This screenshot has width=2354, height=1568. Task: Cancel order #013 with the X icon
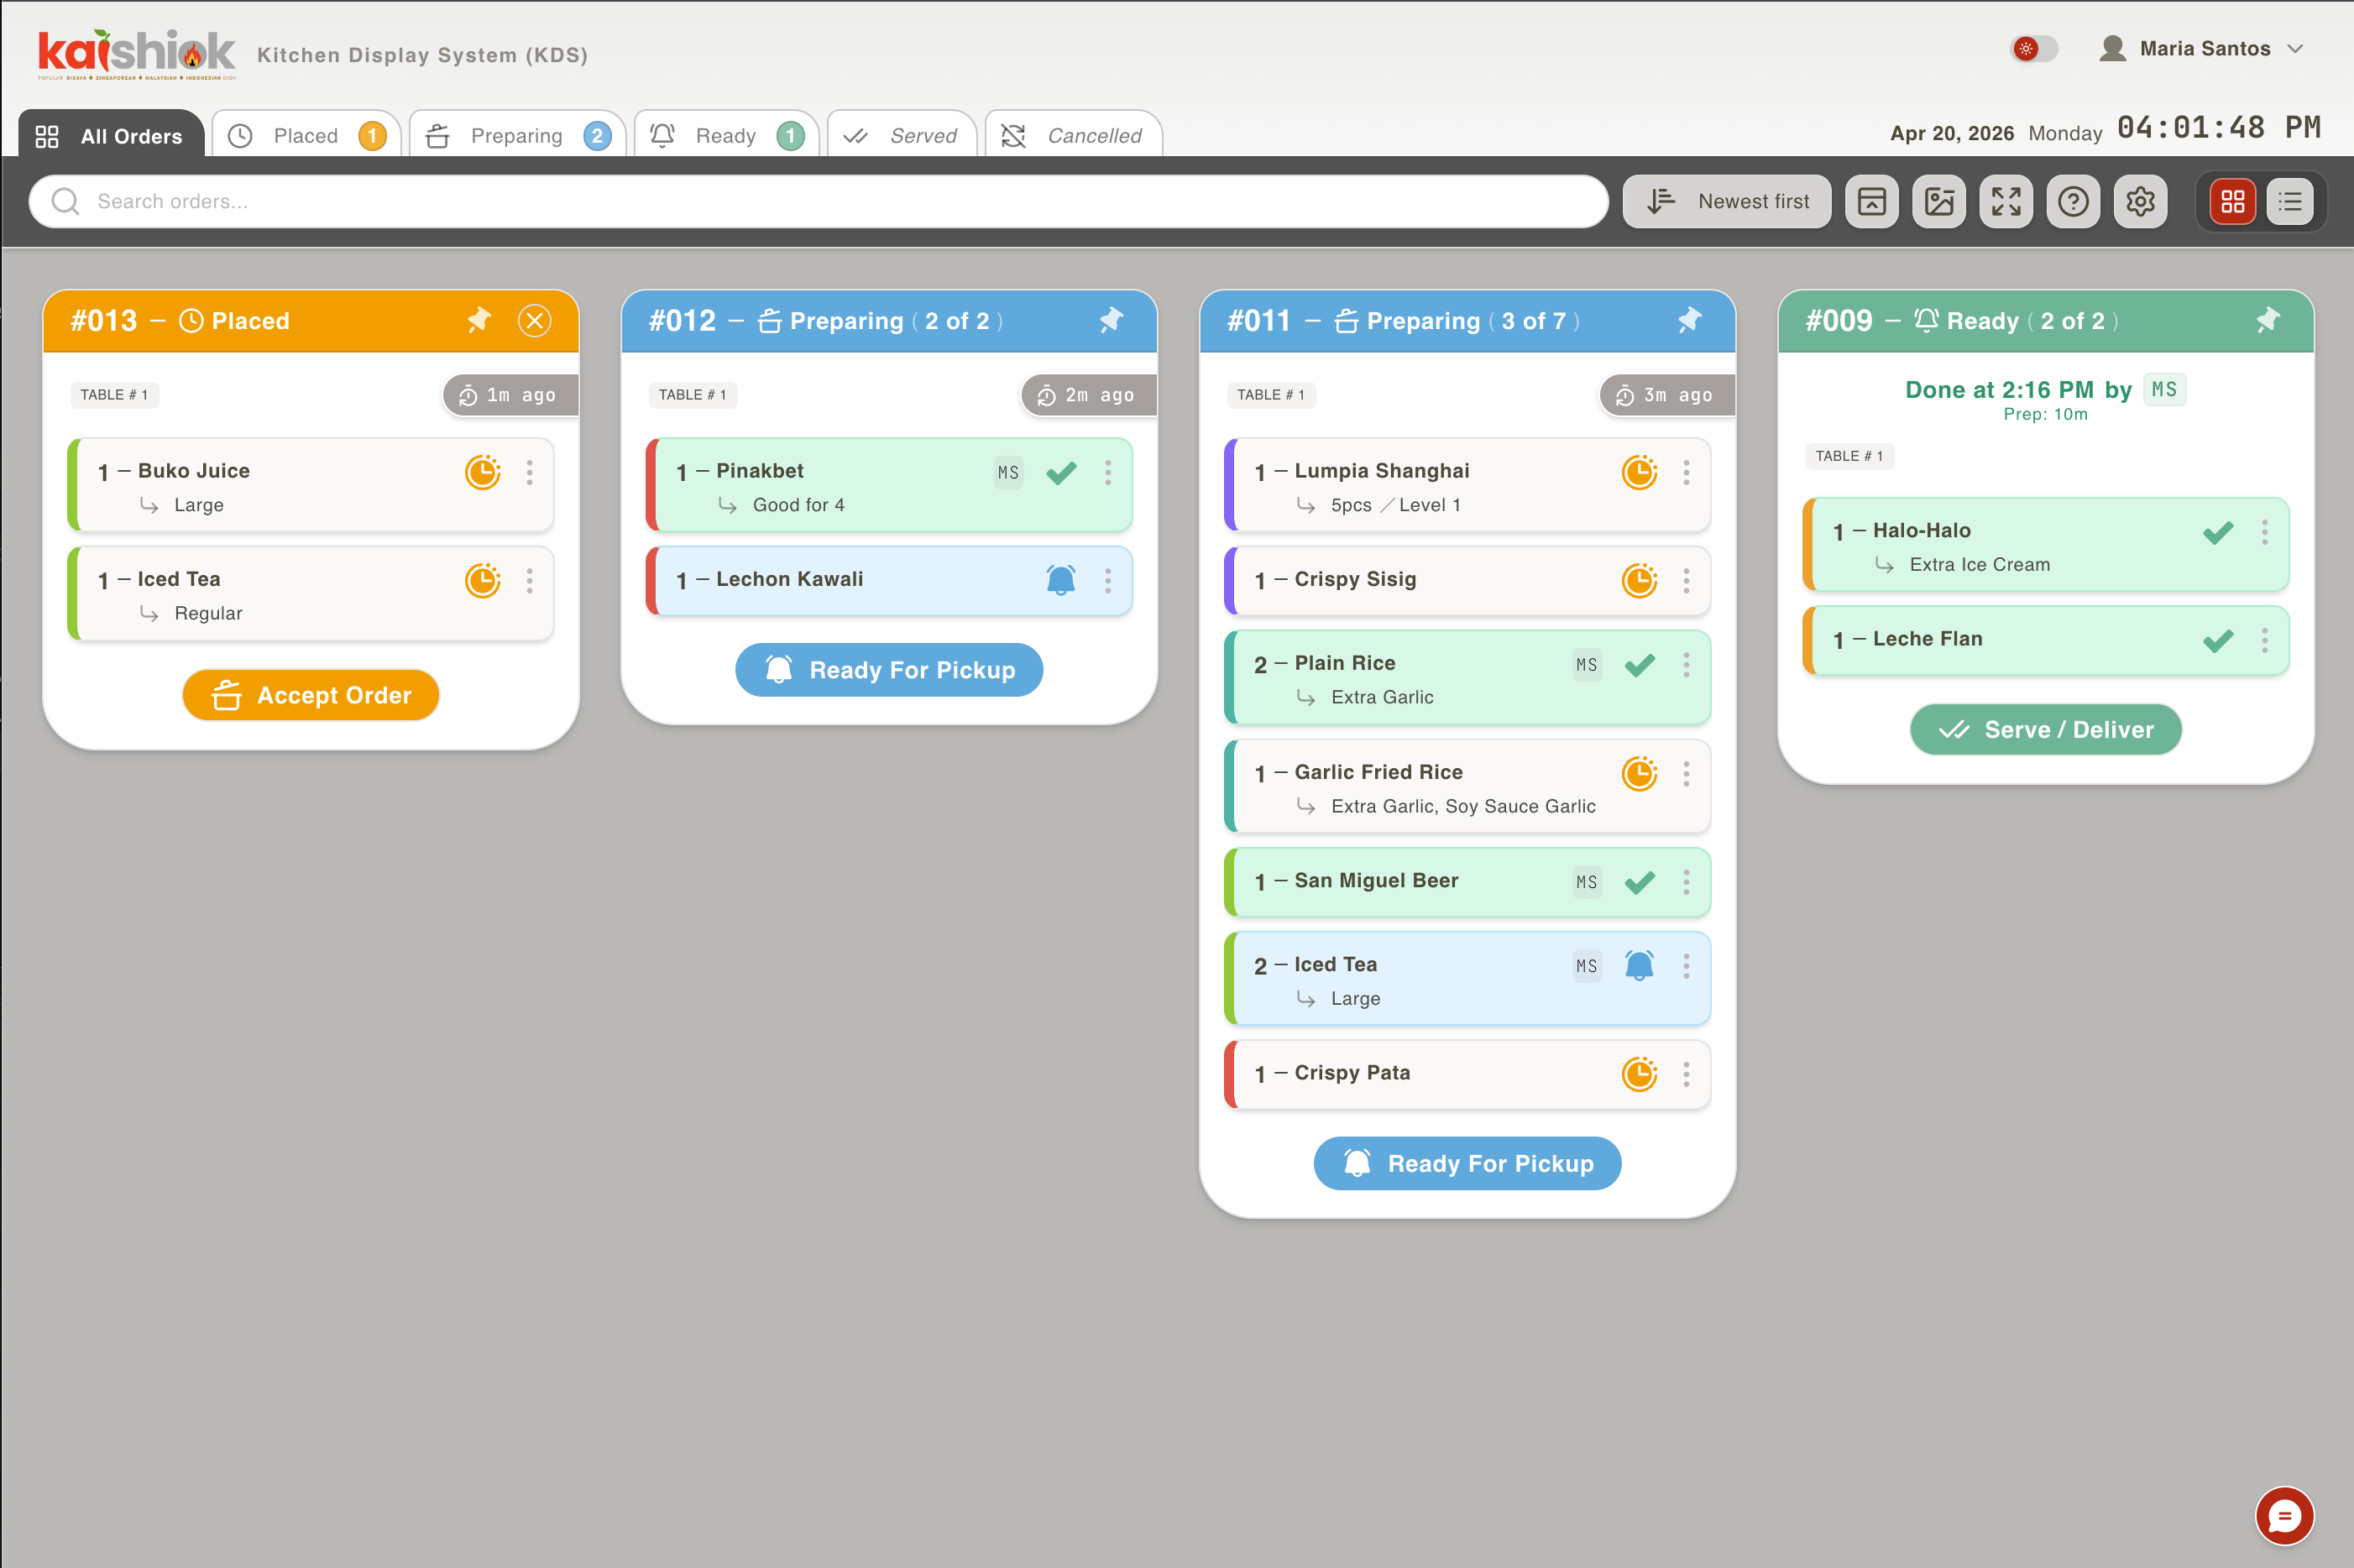pos(534,320)
